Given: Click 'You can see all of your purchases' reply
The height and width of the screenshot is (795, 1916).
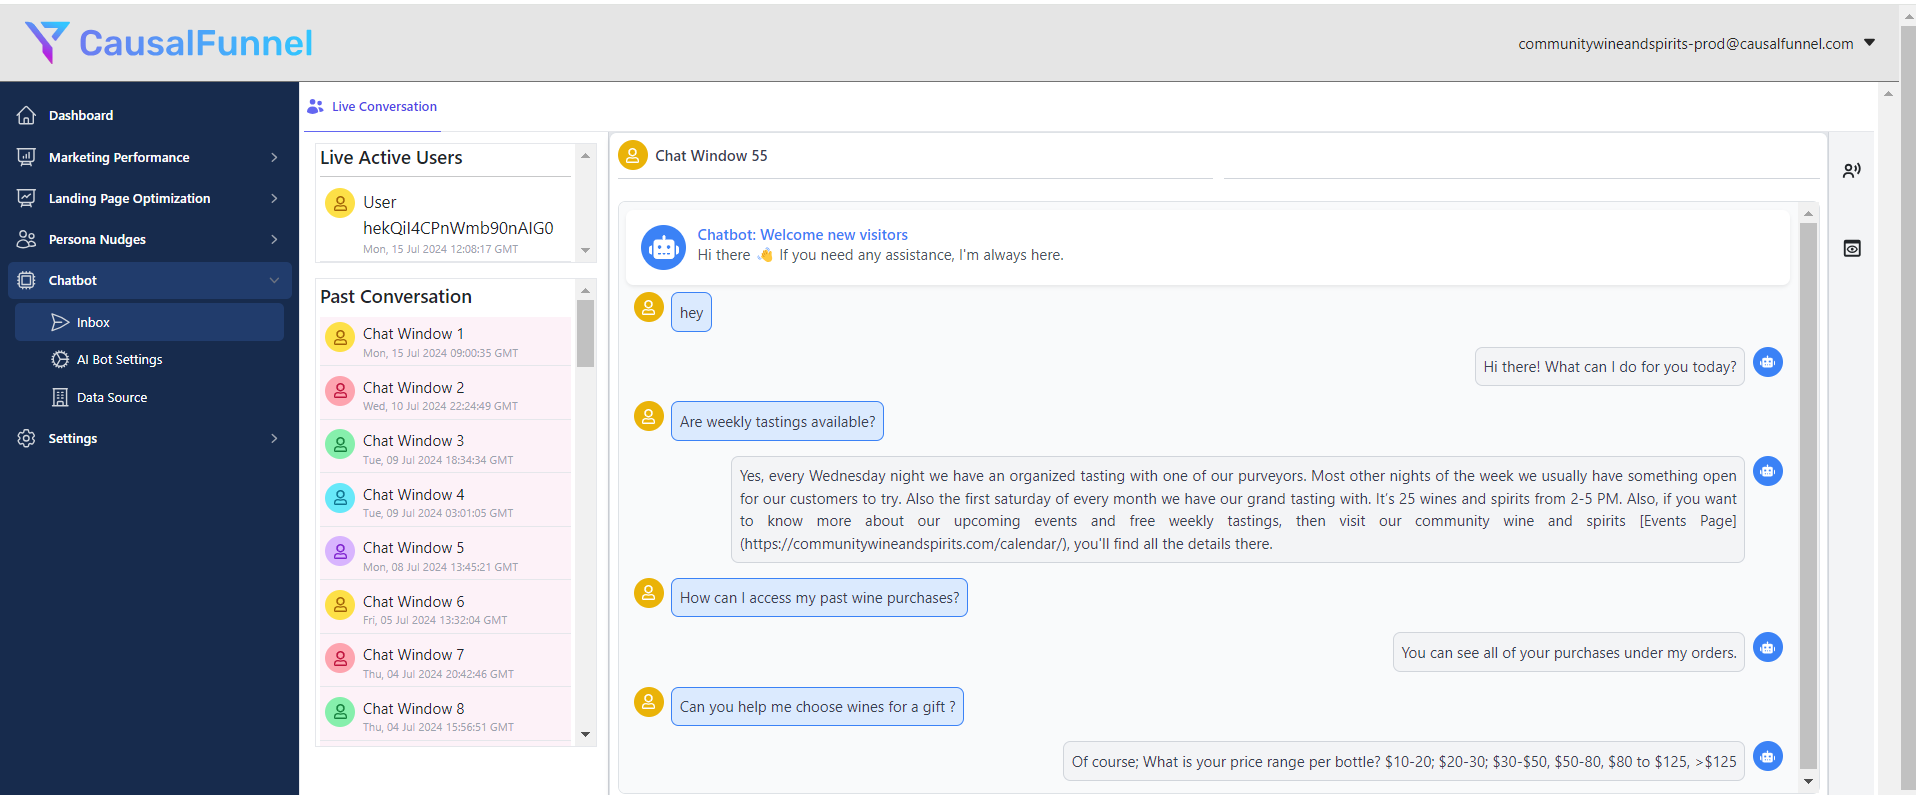Looking at the screenshot, I should coord(1568,652).
